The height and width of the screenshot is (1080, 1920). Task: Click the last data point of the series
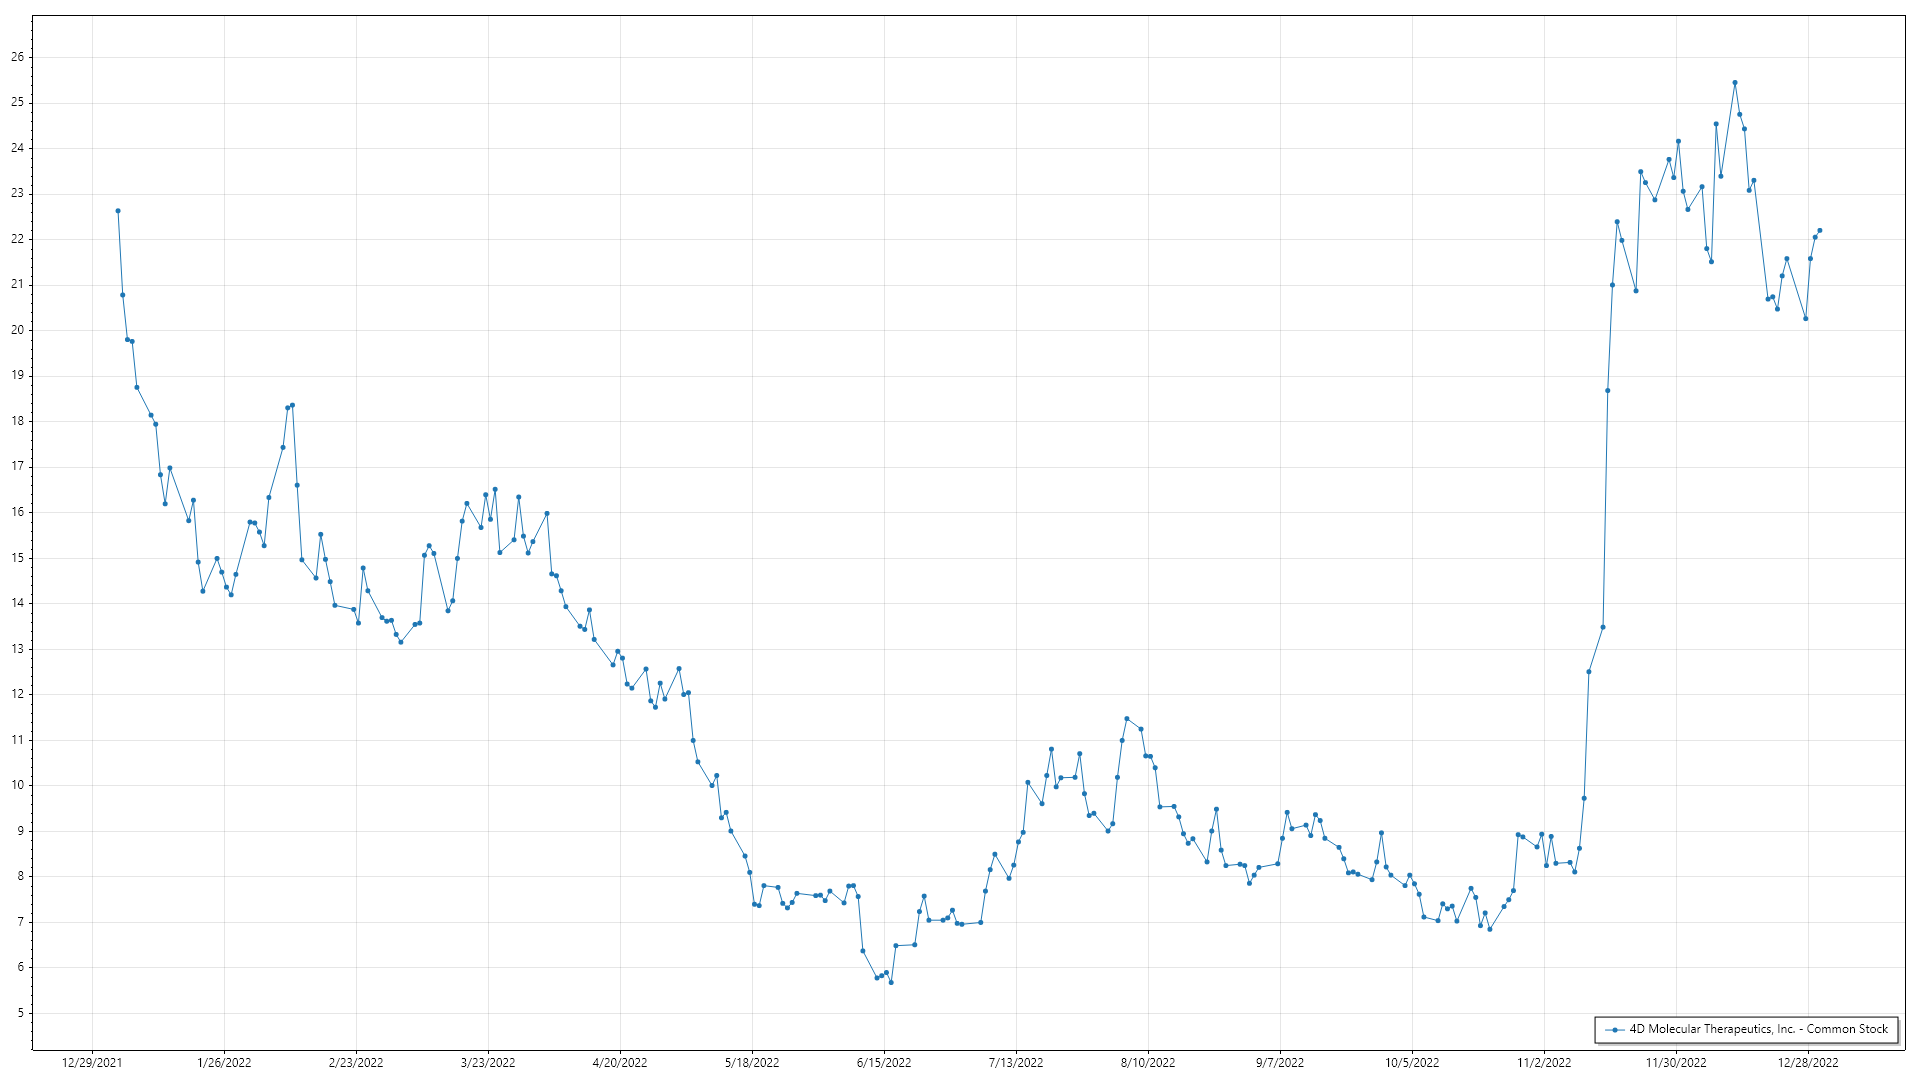[1820, 230]
